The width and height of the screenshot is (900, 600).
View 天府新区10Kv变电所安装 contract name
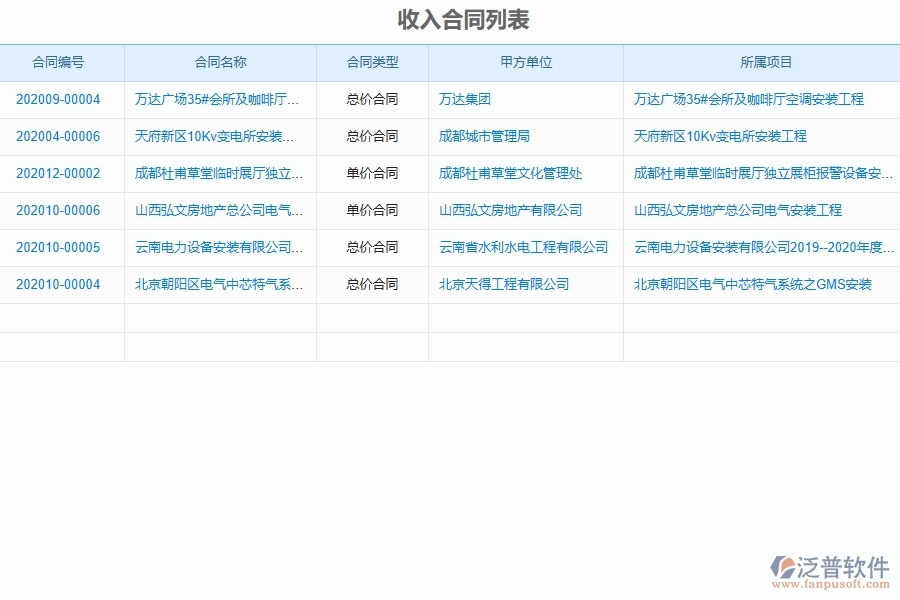(215, 136)
